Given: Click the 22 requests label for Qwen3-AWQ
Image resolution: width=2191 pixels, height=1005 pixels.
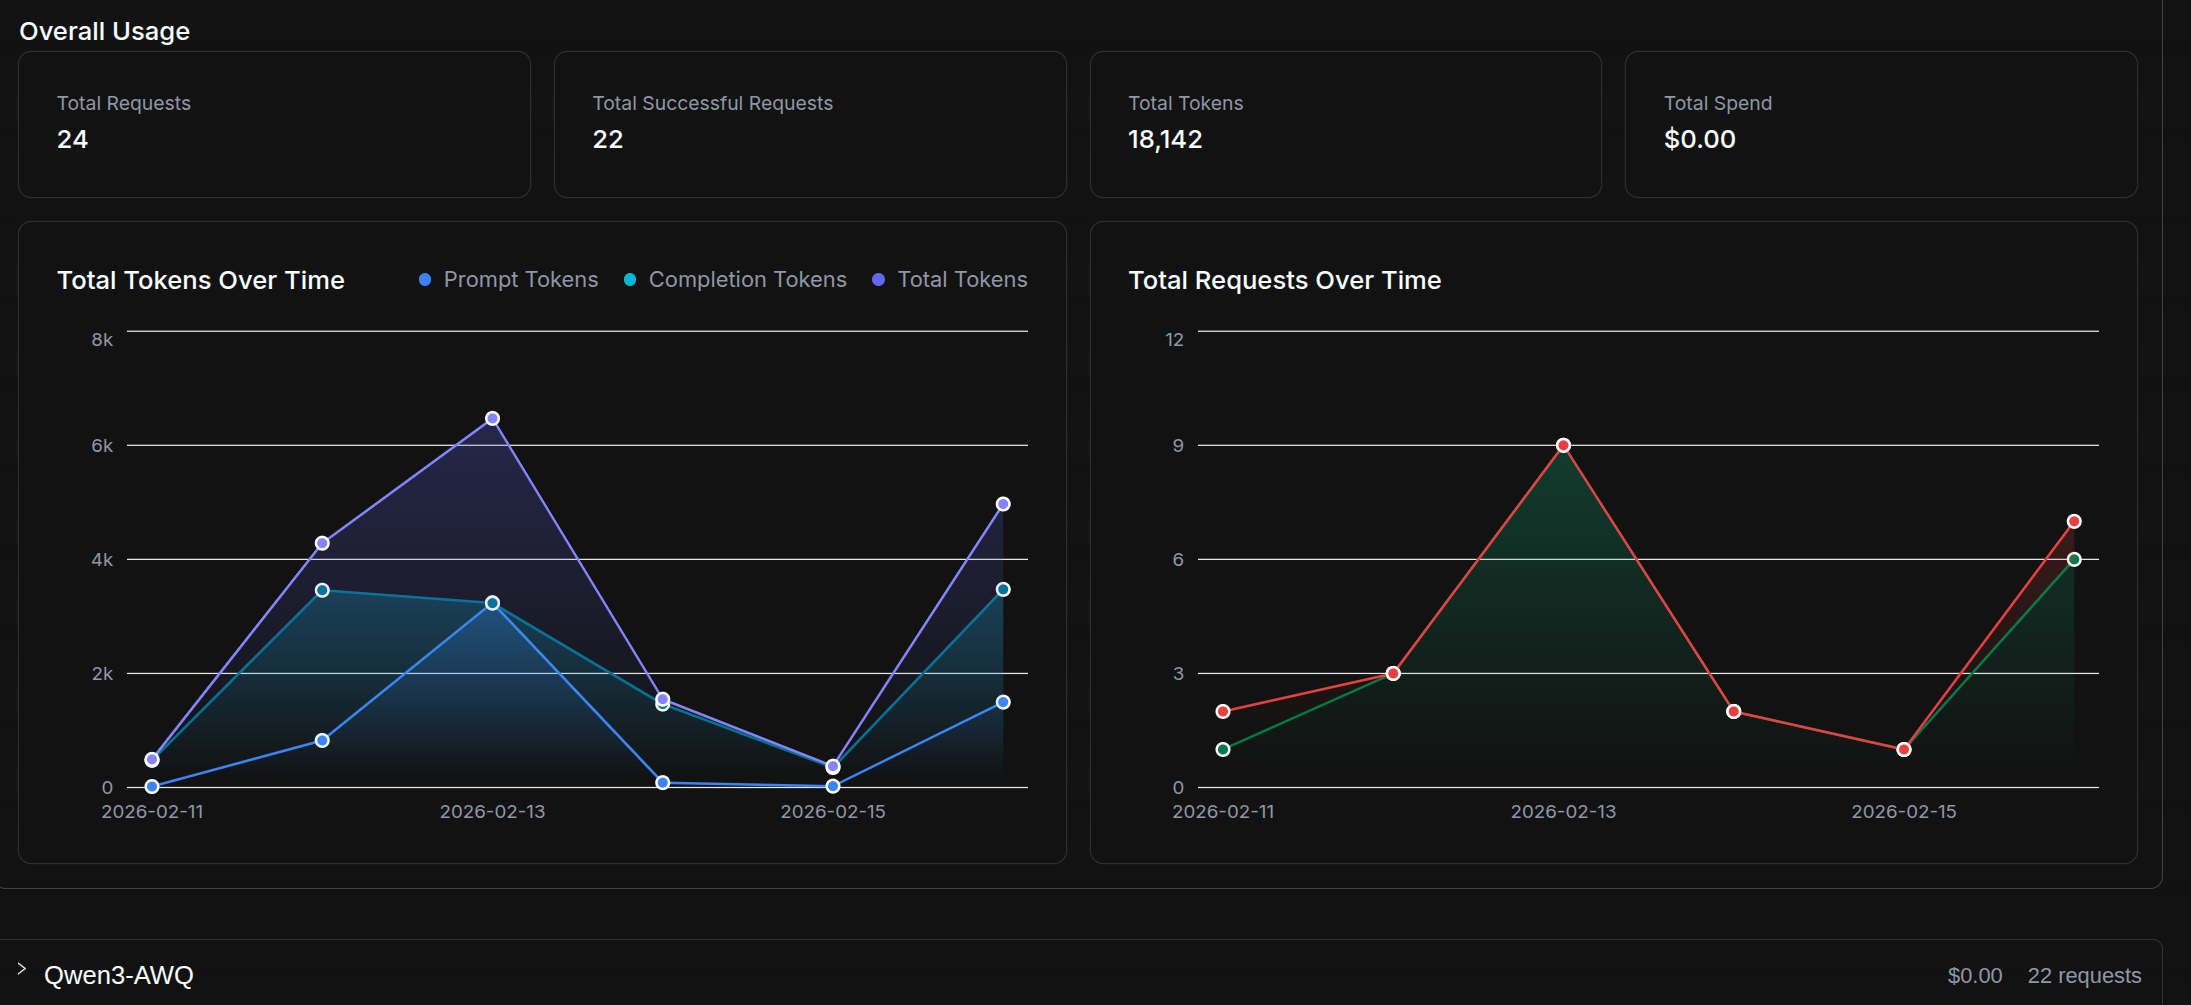Looking at the screenshot, I should tap(2084, 975).
